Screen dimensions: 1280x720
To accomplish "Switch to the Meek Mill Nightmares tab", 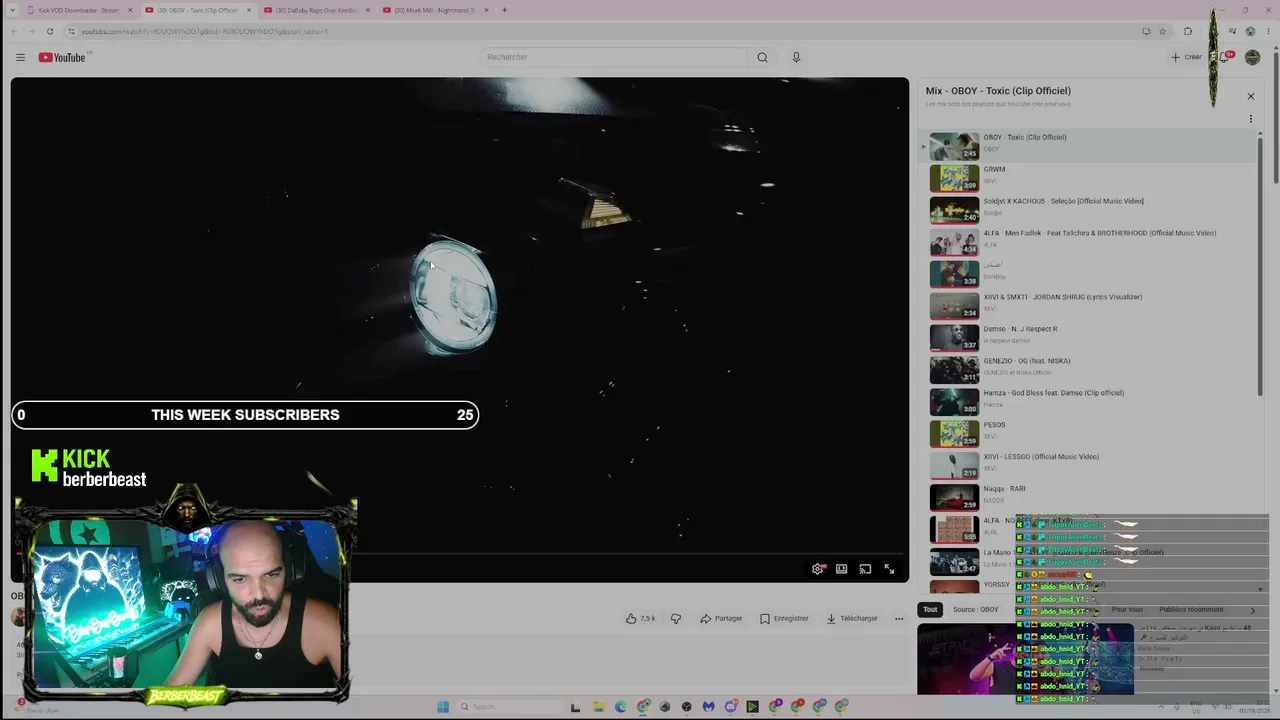I will [434, 10].
